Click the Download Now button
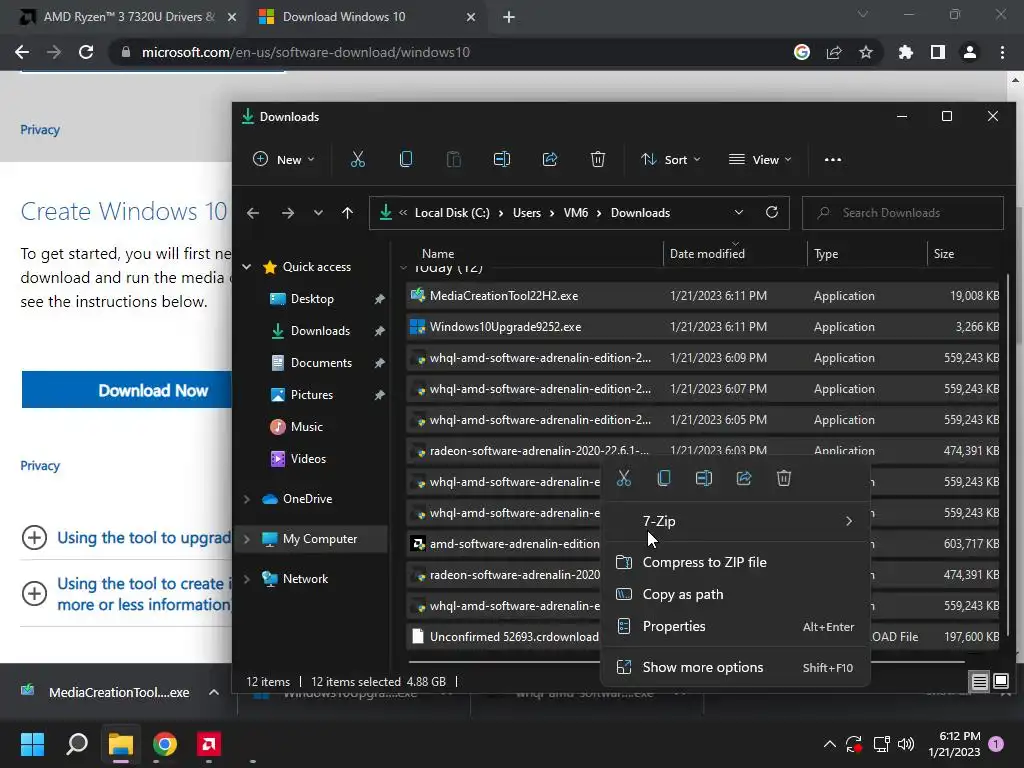The width and height of the screenshot is (1024, 768). coord(127,390)
